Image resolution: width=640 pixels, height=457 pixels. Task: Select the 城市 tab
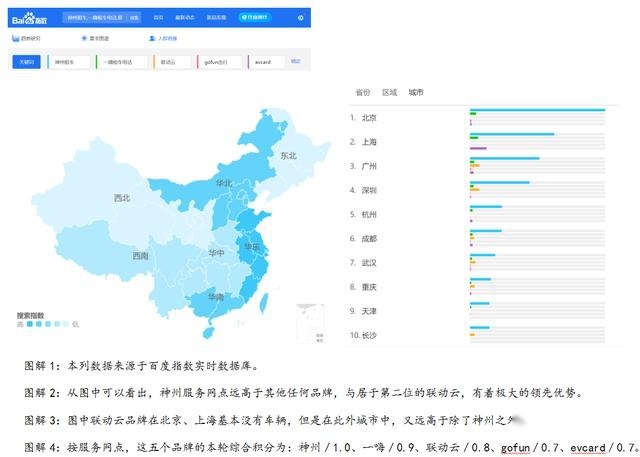pyautogui.click(x=416, y=93)
